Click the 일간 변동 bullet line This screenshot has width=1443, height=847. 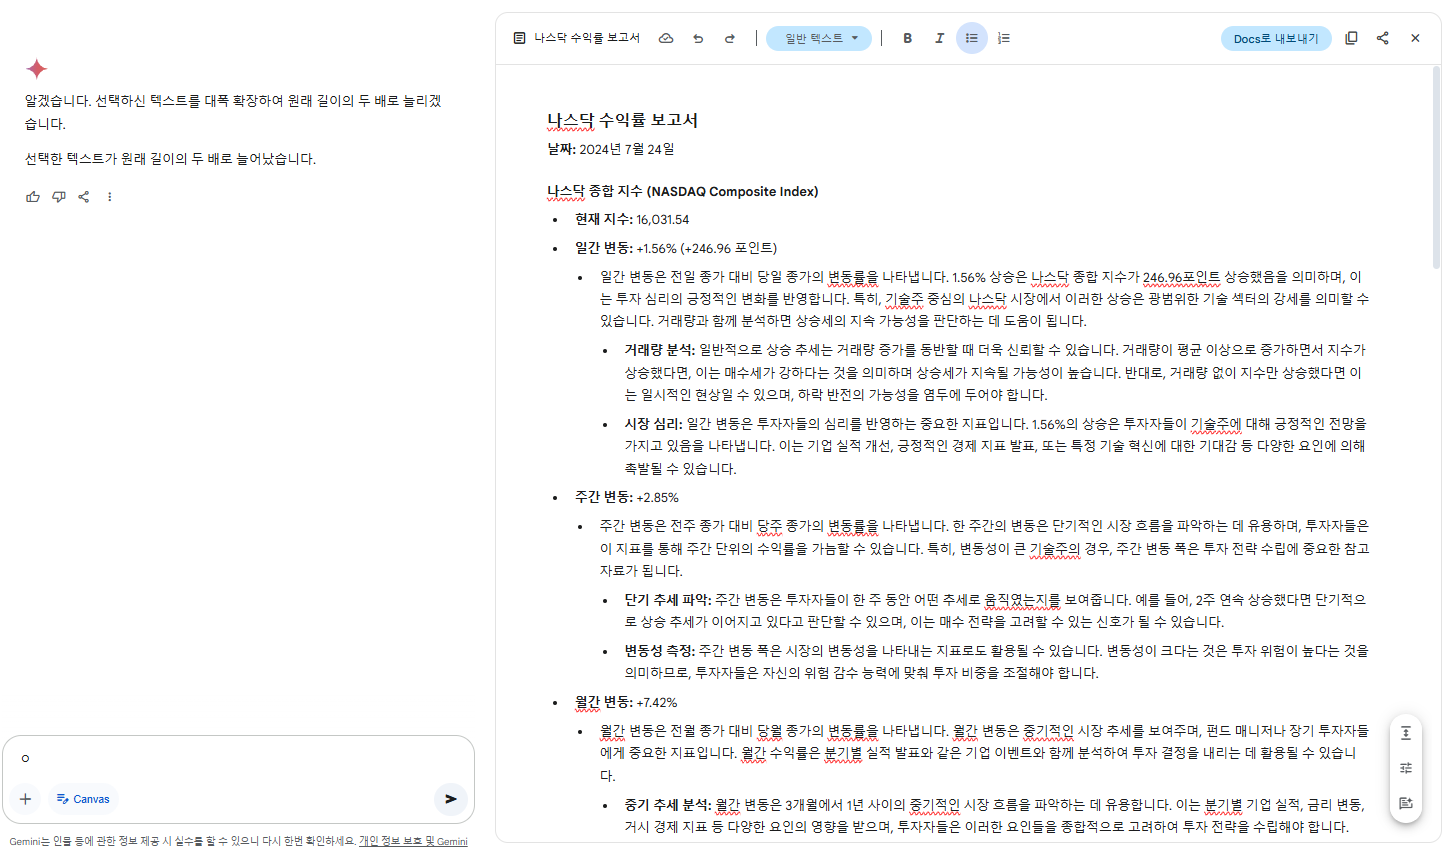[x=676, y=248]
